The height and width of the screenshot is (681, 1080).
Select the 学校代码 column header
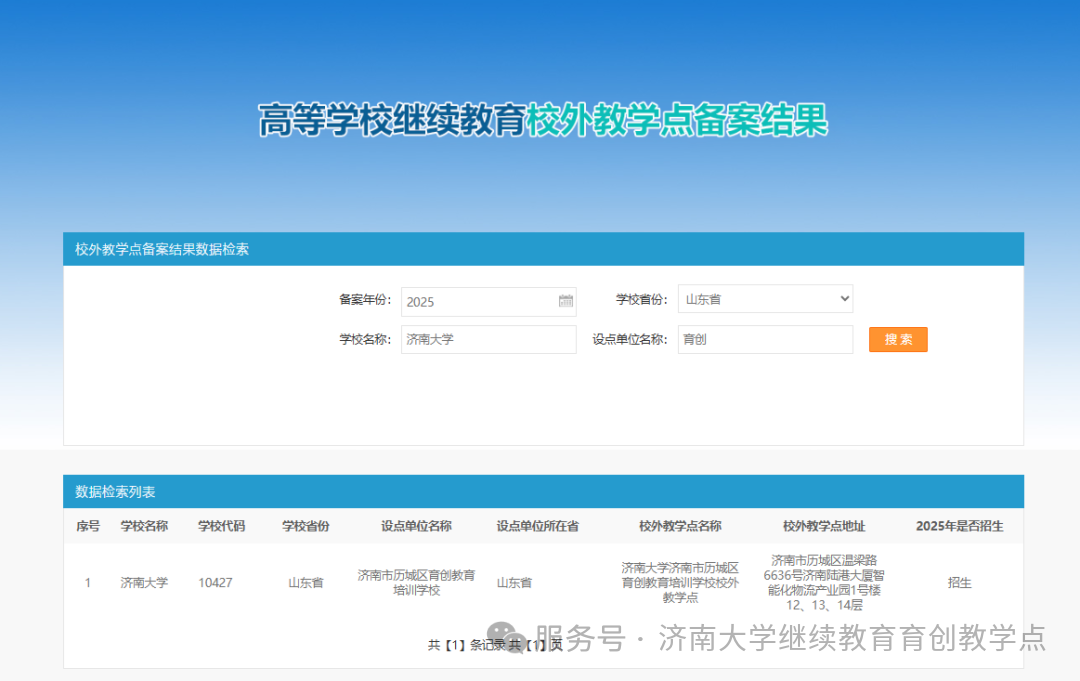(220, 526)
